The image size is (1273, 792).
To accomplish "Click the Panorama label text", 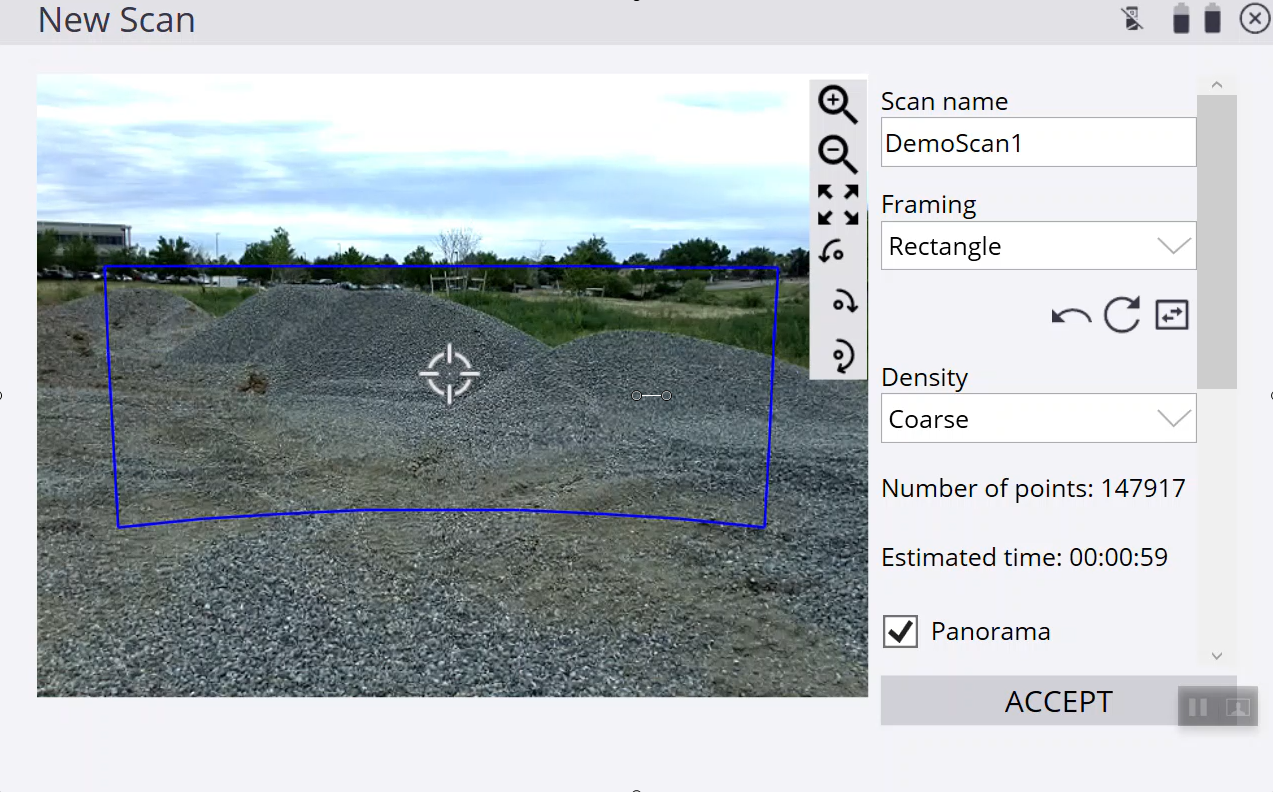I will pyautogui.click(x=990, y=631).
